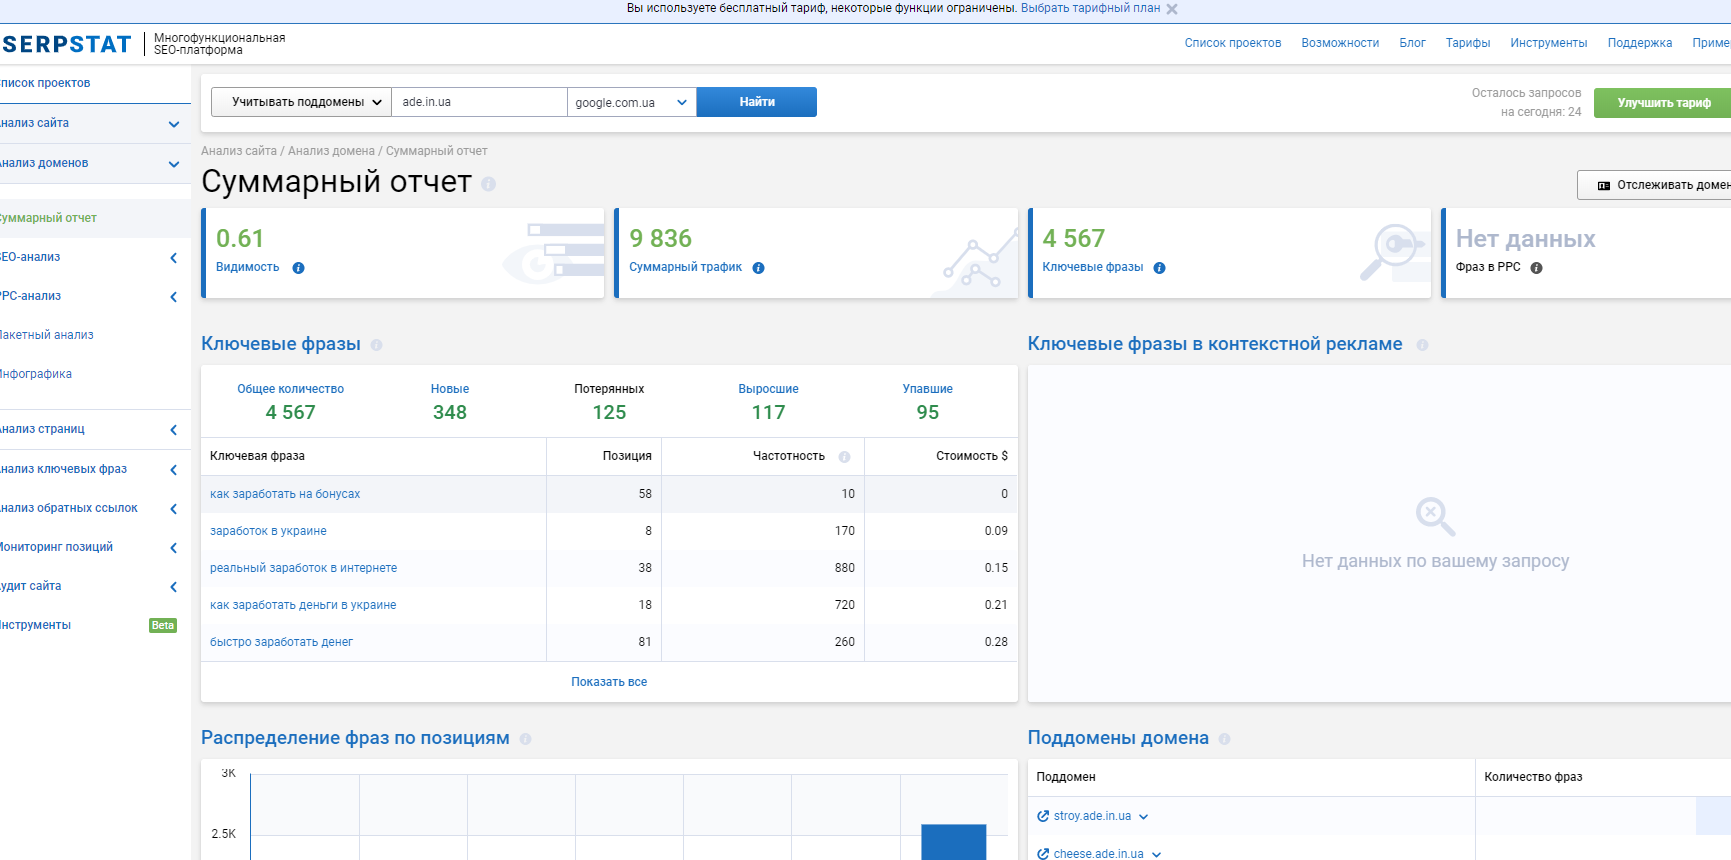Open Инструменты in top navigation

click(1548, 43)
